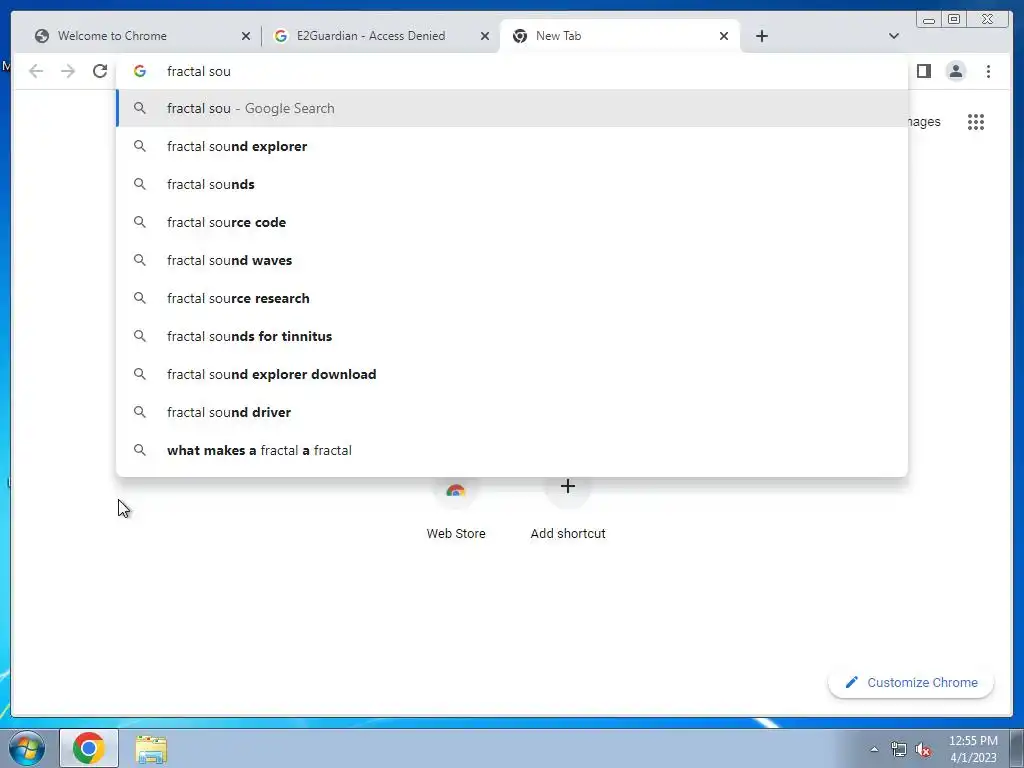Screen dimensions: 1024x768
Task: Select 'fractal sound waves' suggestion
Action: pos(512,260)
